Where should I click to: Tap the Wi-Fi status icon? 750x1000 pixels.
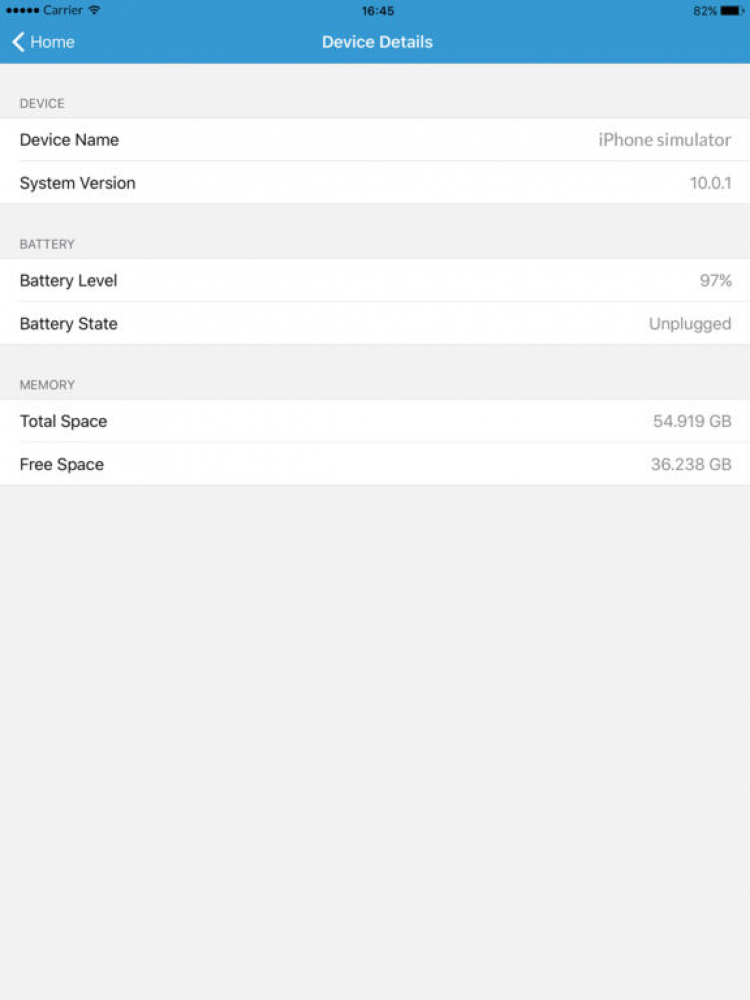pyautogui.click(x=94, y=10)
